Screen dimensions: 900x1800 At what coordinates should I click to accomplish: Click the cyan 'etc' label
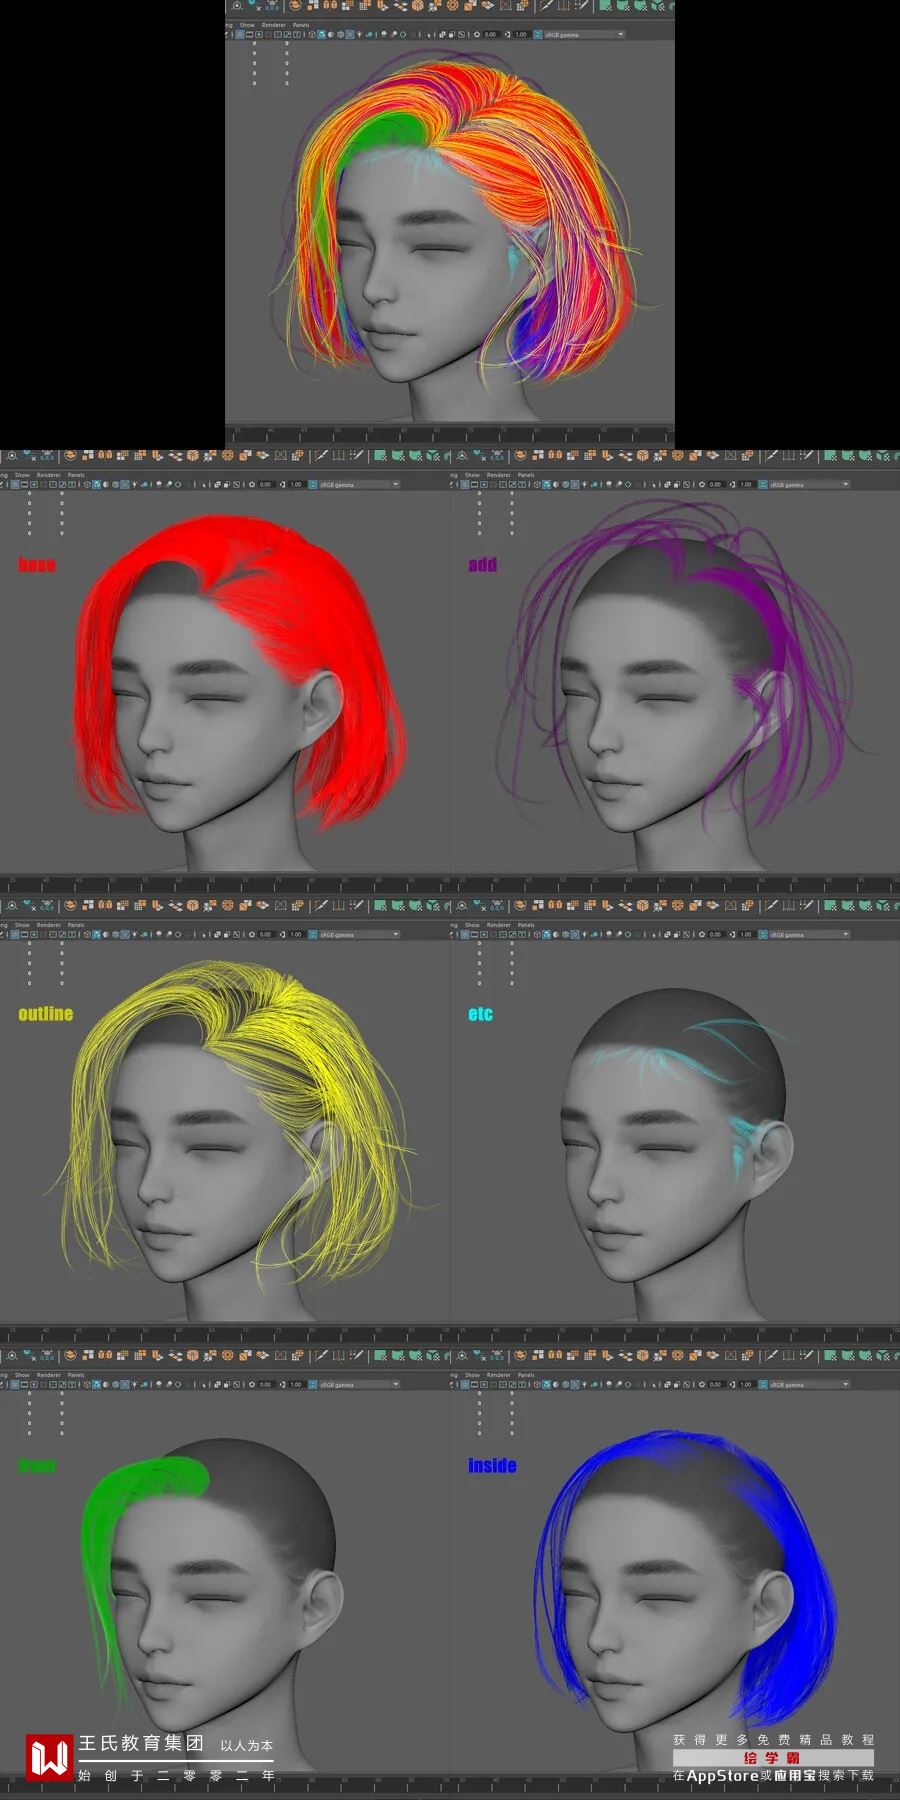(x=480, y=1014)
